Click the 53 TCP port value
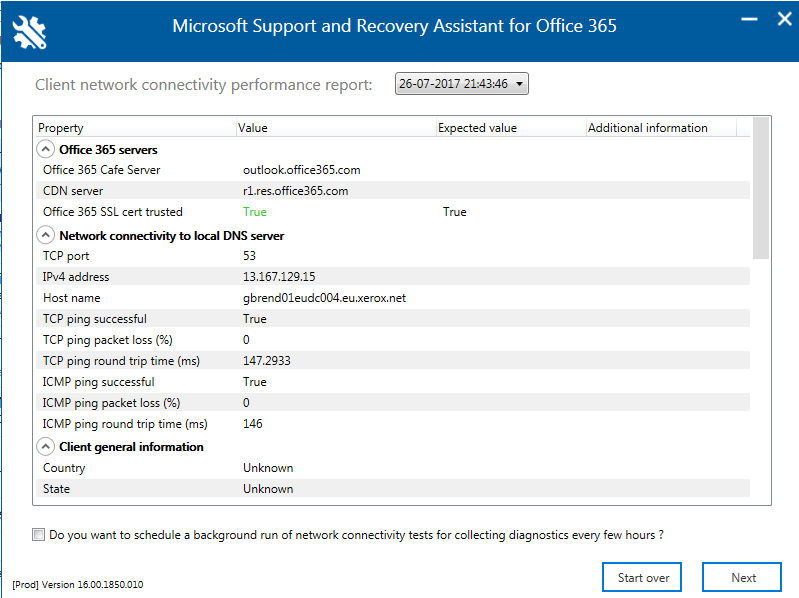The image size is (799, 598). [x=249, y=256]
